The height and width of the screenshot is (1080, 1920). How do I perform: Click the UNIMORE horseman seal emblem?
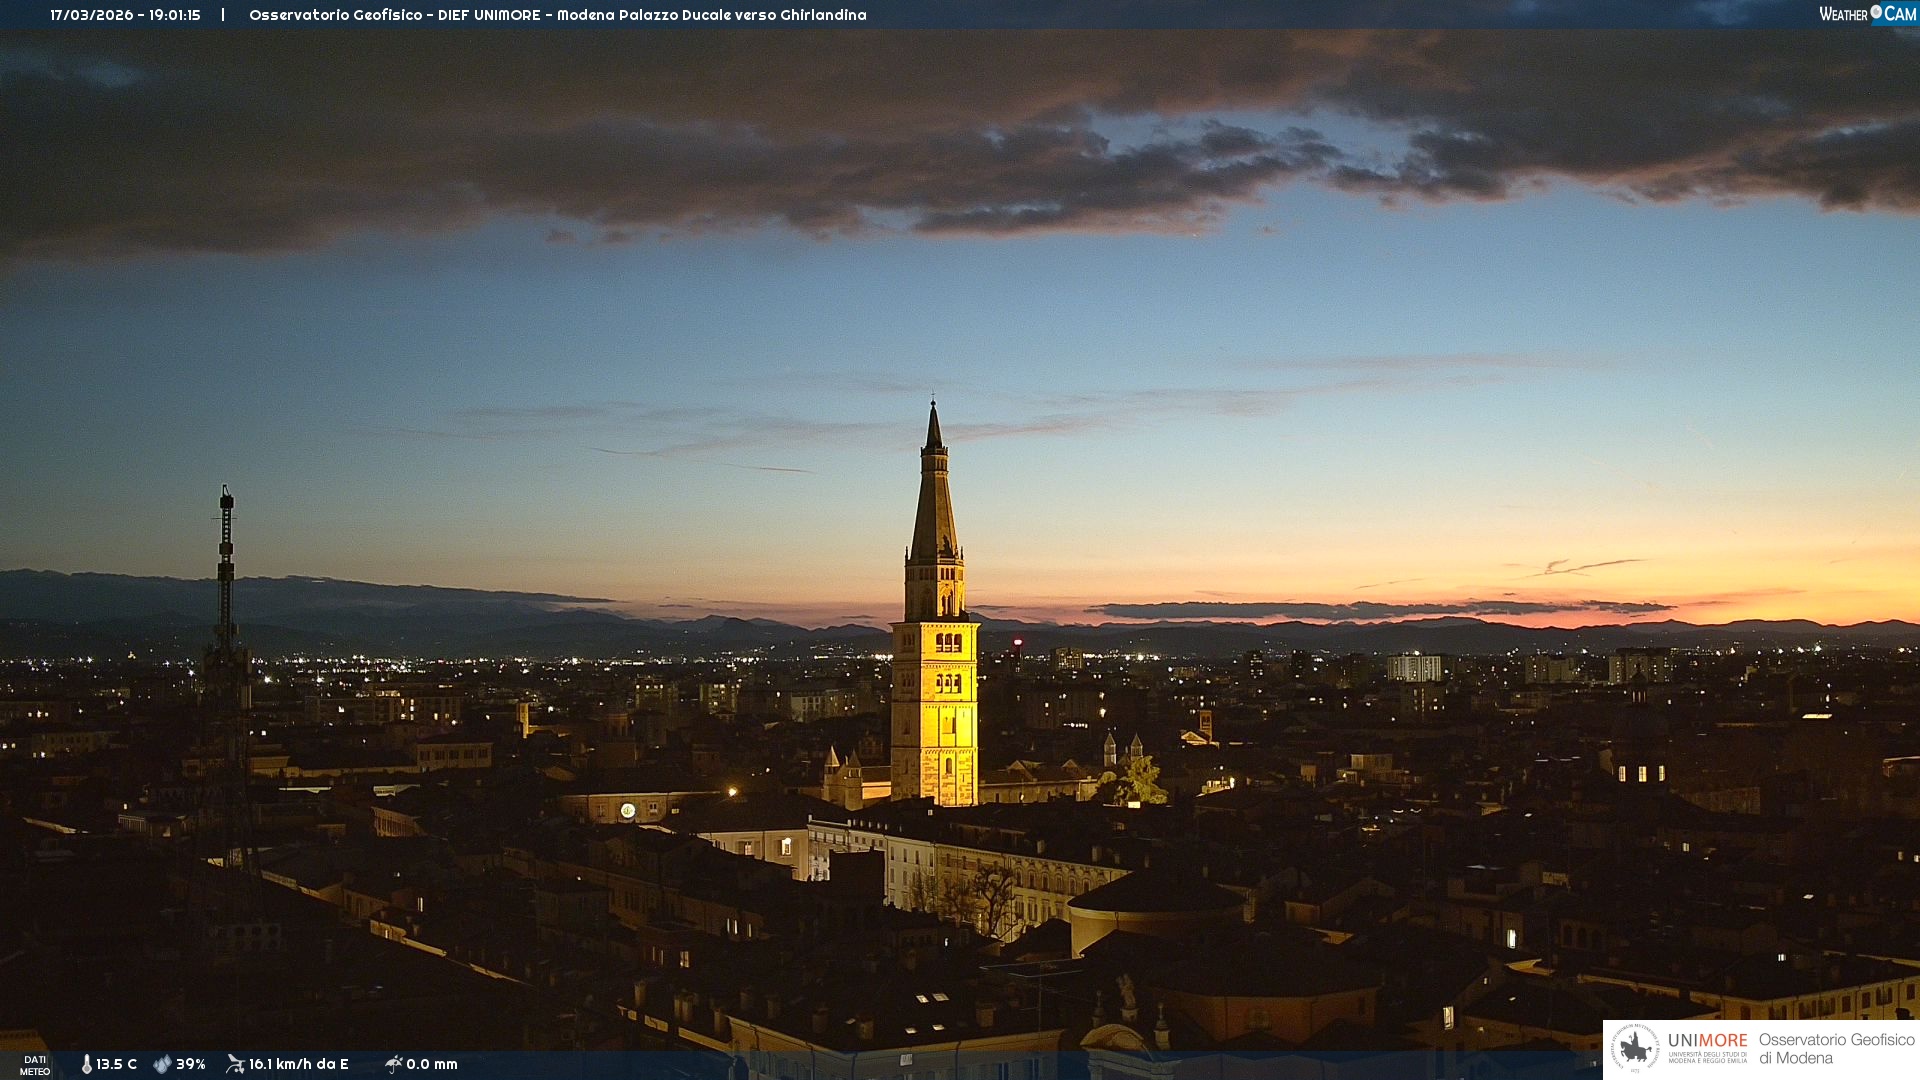click(1636, 1048)
